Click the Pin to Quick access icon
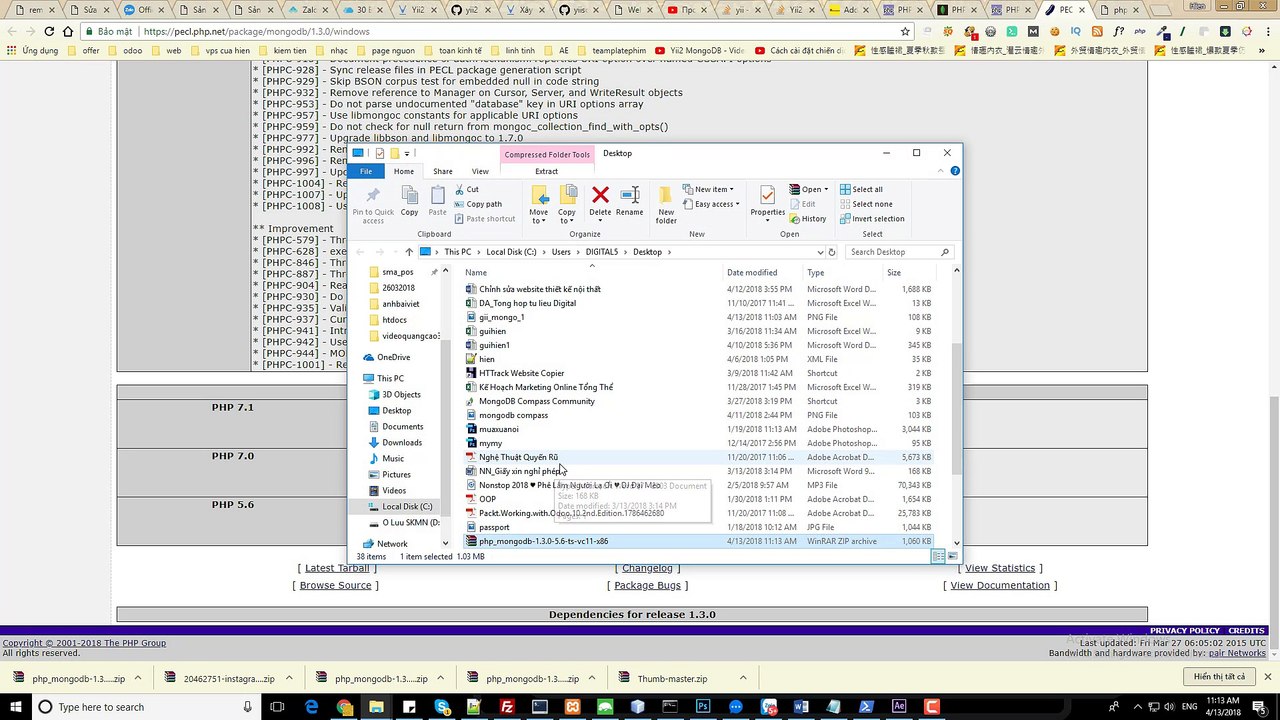The image size is (1280, 720). (372, 196)
